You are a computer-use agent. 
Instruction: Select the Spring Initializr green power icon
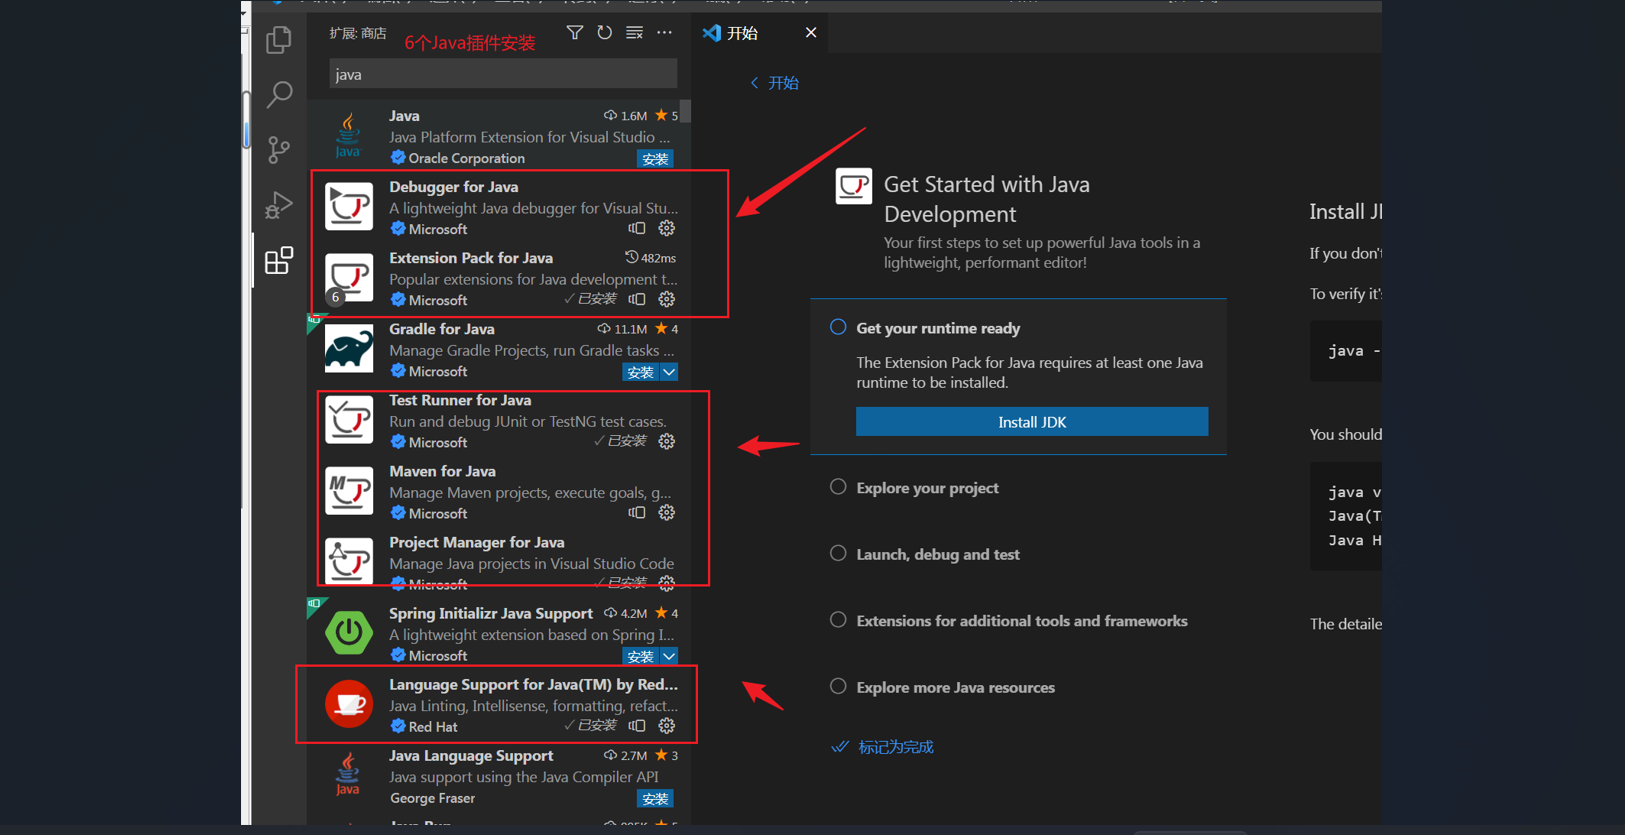[348, 632]
